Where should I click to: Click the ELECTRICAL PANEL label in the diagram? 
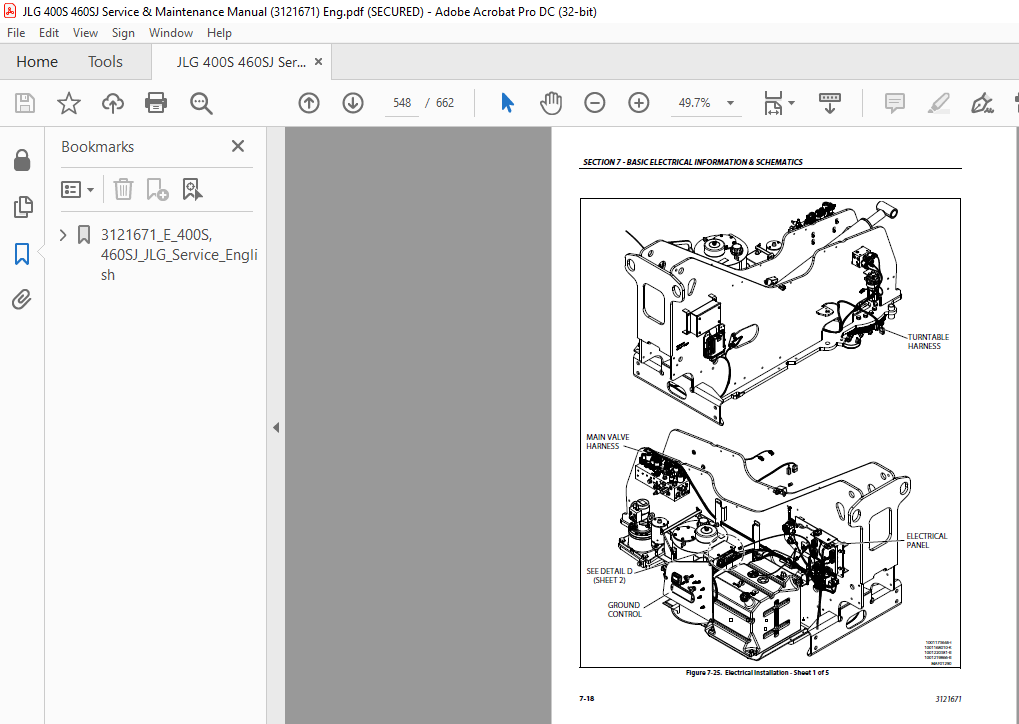coord(926,540)
